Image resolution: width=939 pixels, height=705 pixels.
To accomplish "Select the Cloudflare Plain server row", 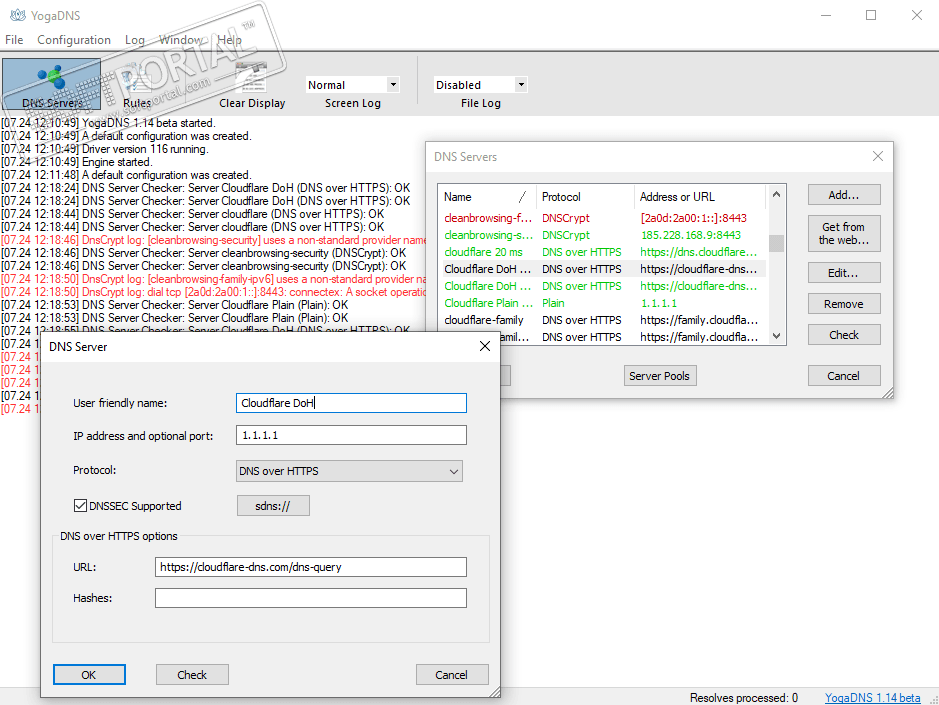I will (602, 303).
